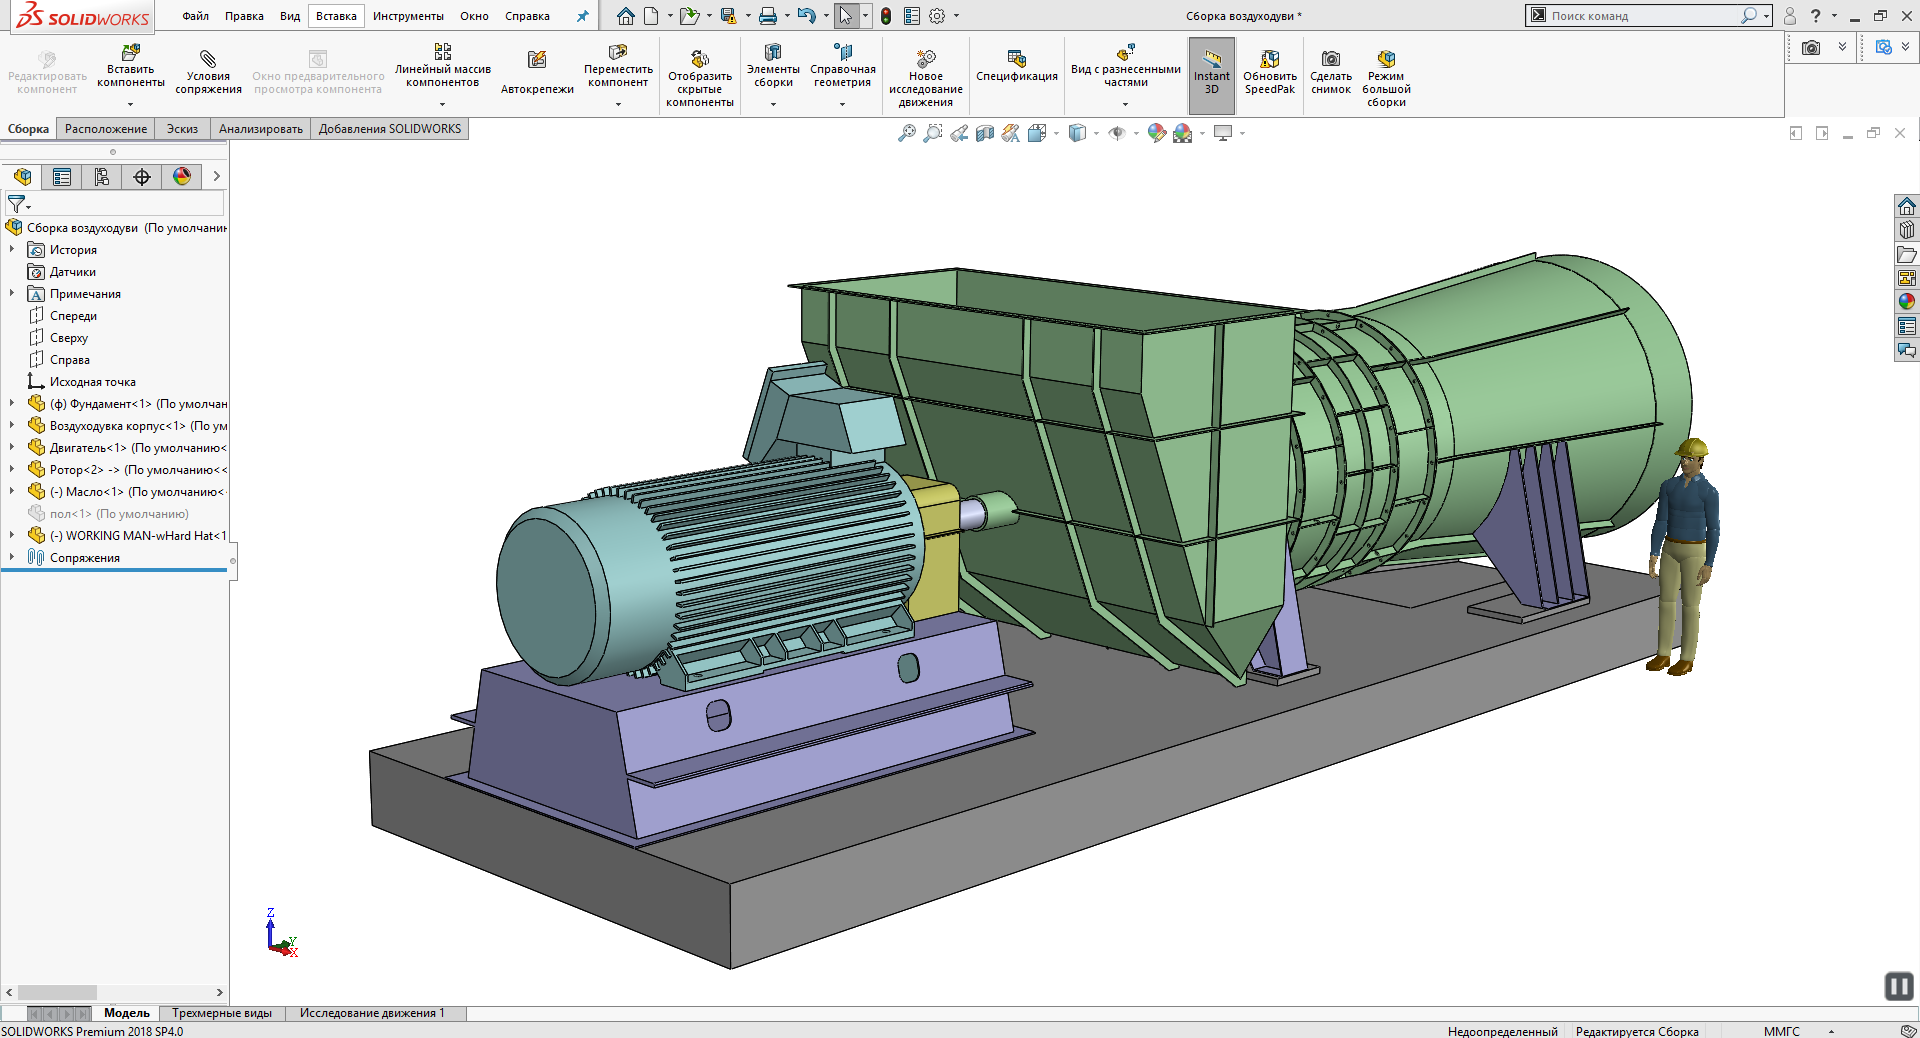This screenshot has width=1920, height=1038.
Task: Open Инструменты menu
Action: click(408, 16)
